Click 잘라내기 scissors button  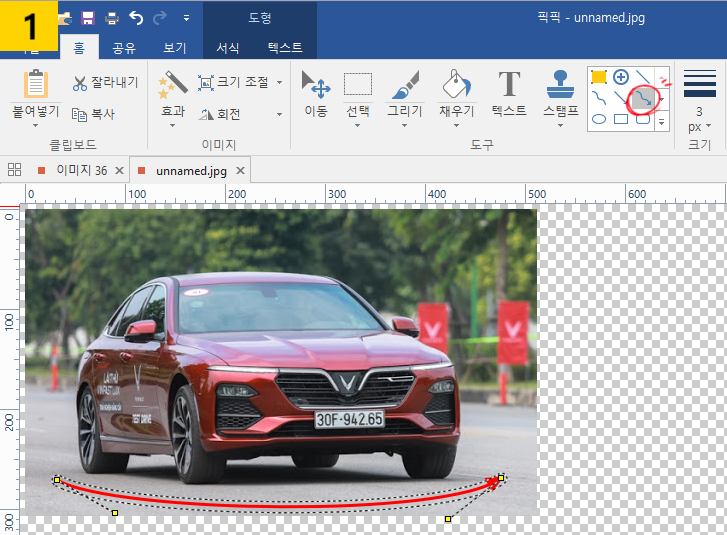pyautogui.click(x=106, y=83)
